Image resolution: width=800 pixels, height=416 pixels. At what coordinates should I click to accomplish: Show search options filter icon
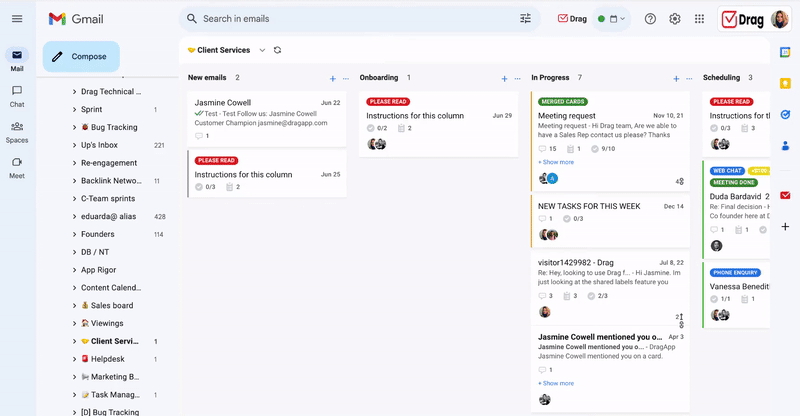526,19
